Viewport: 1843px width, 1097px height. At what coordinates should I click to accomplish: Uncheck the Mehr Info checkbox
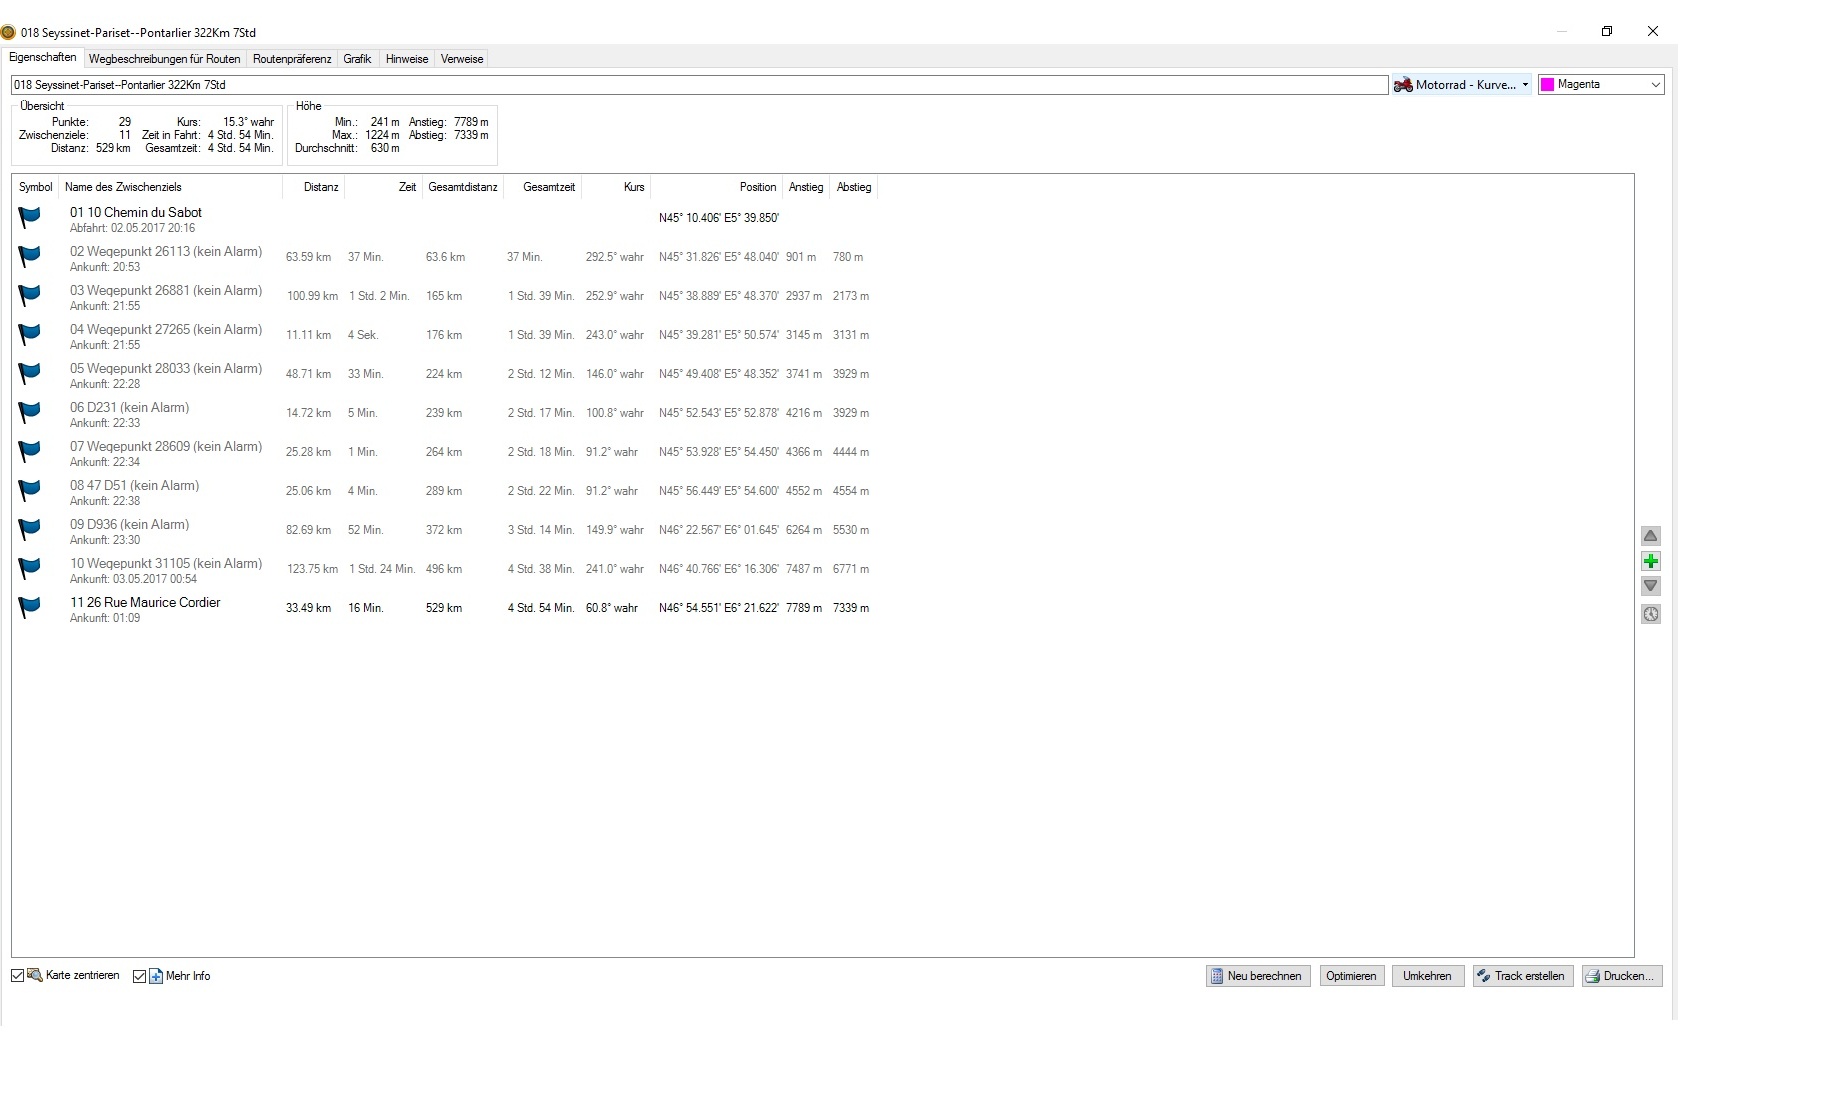[139, 976]
